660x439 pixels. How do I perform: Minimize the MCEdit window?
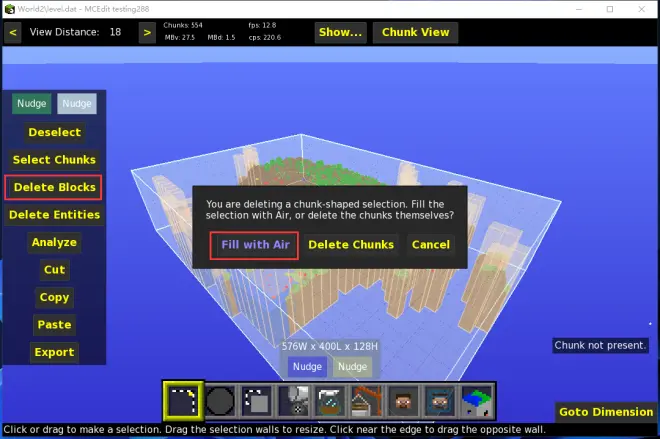pyautogui.click(x=579, y=9)
